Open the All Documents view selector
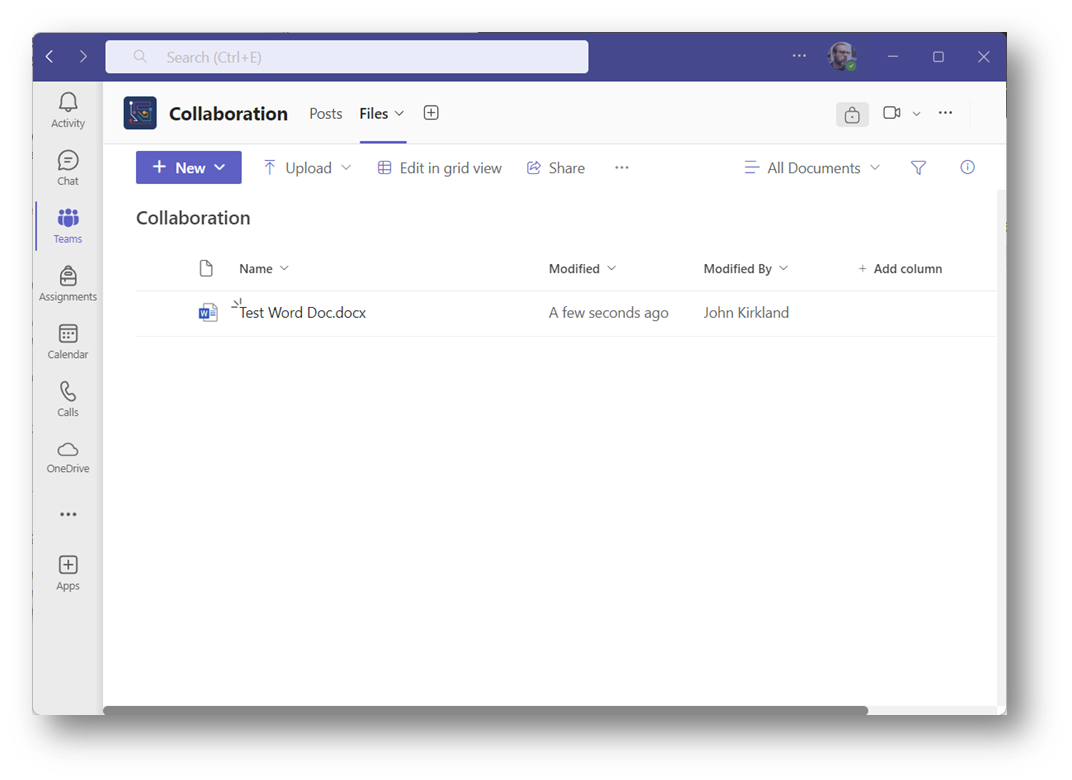 coord(812,168)
